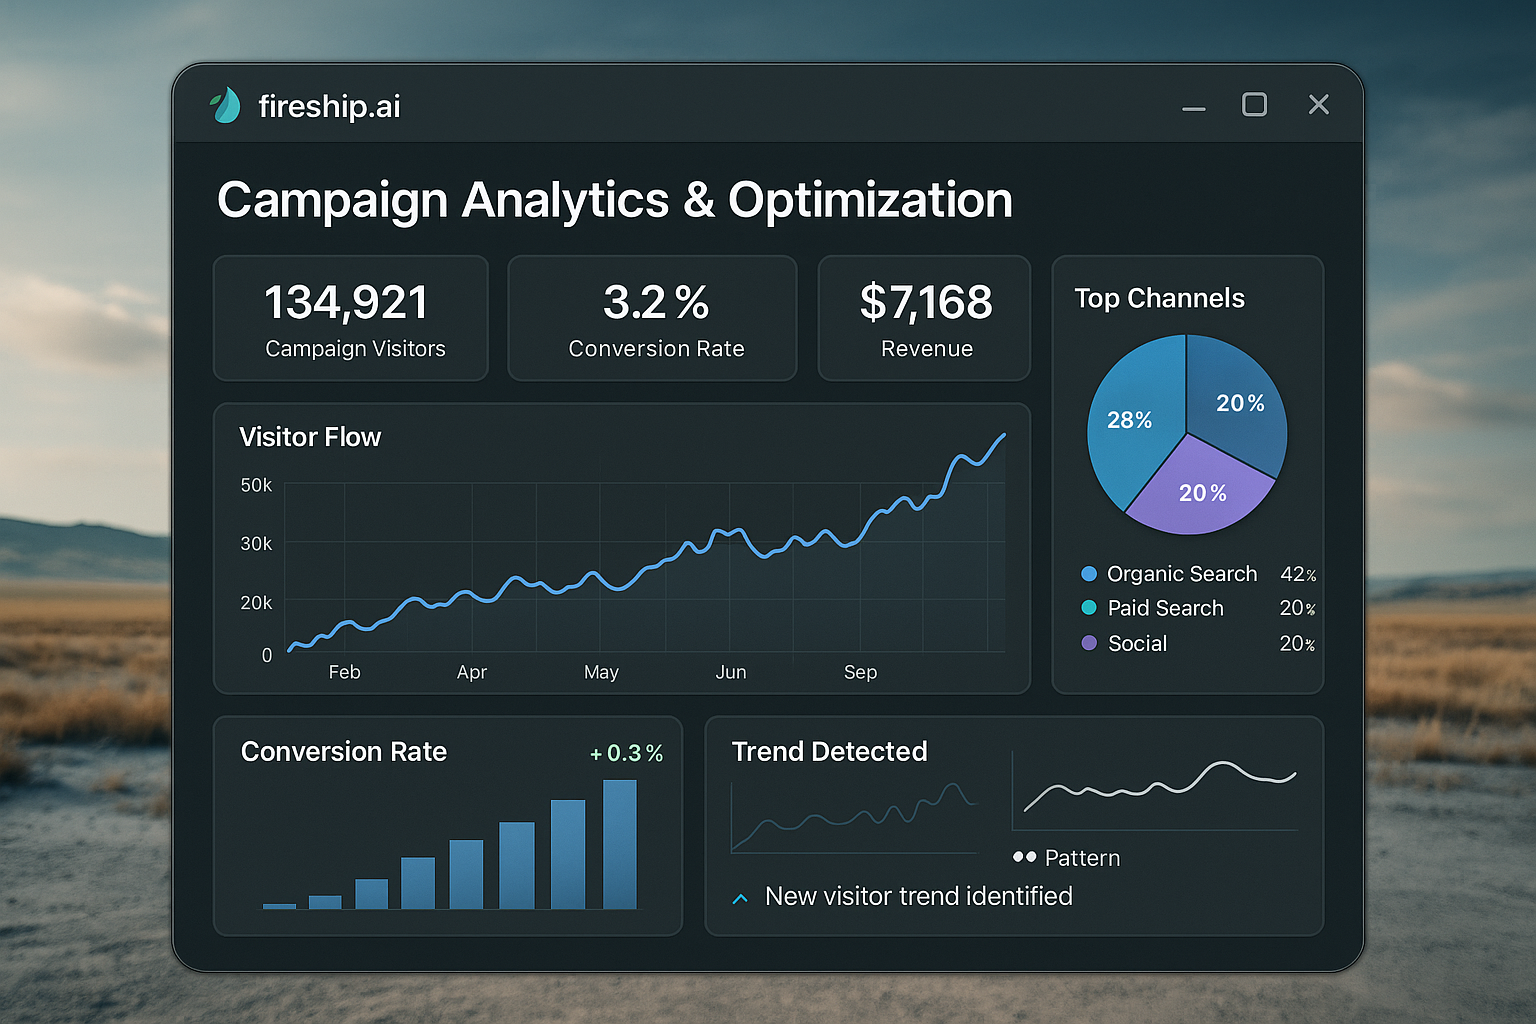
Task: Select the Paid Search legend dot
Action: [1088, 608]
